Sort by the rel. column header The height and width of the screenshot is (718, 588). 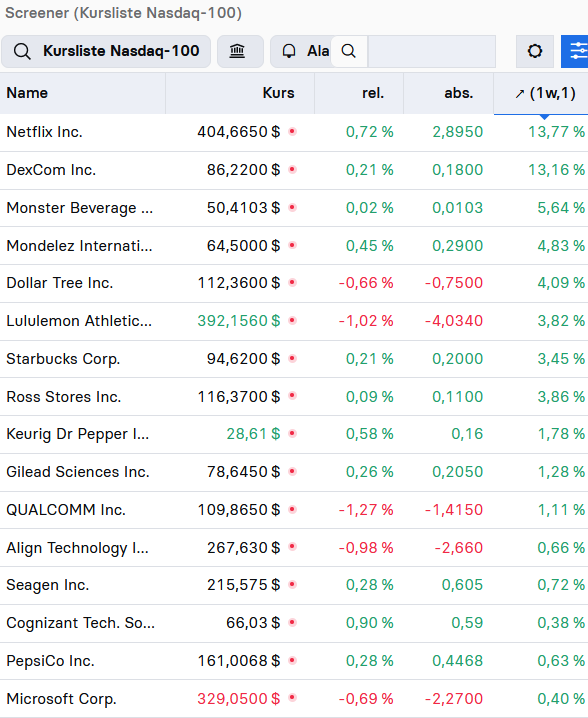(359, 93)
